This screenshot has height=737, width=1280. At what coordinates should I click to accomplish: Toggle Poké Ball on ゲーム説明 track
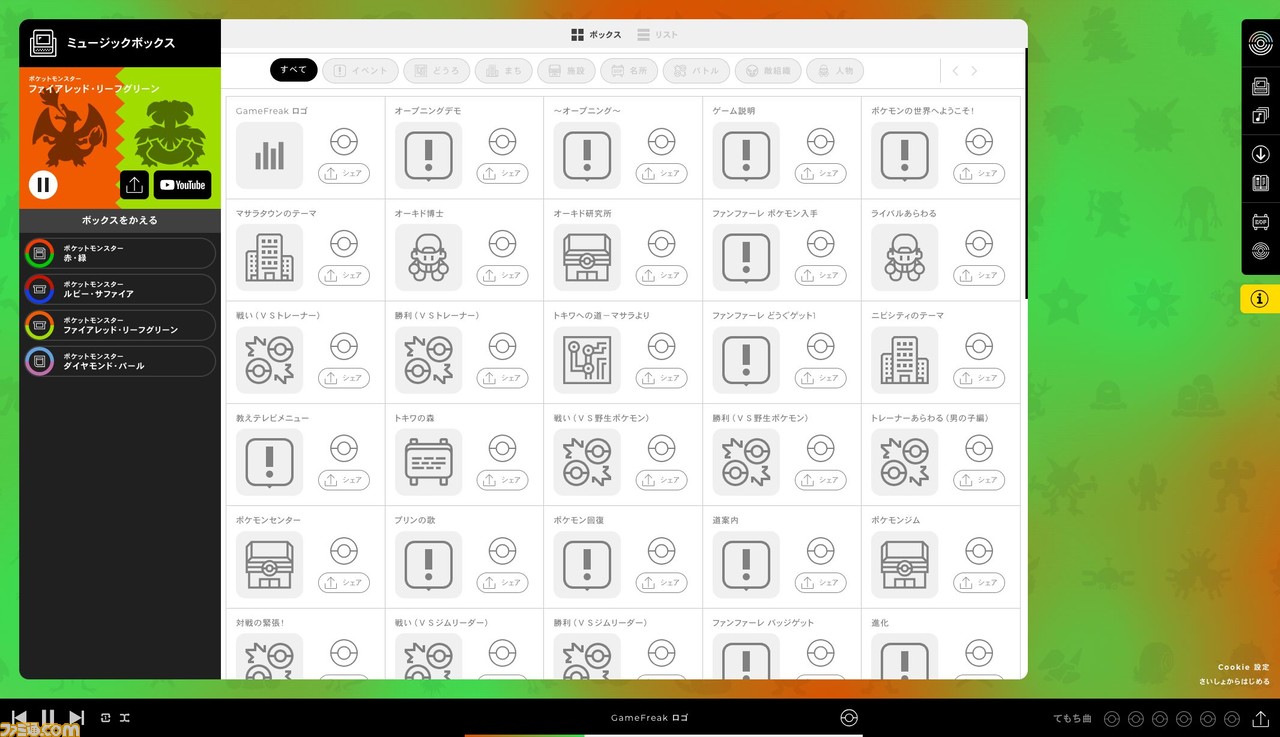click(x=821, y=141)
